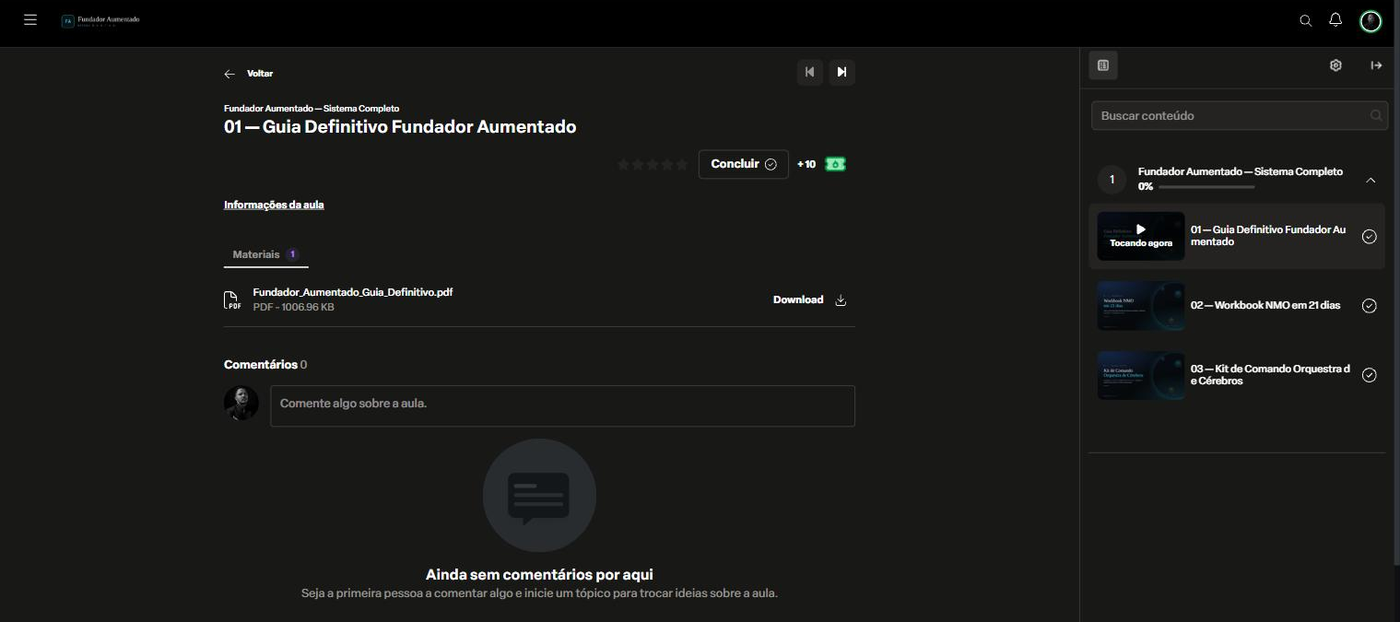Screen dimensions: 1400x622
Task: Open the notifications bell
Action: [x=1335, y=20]
